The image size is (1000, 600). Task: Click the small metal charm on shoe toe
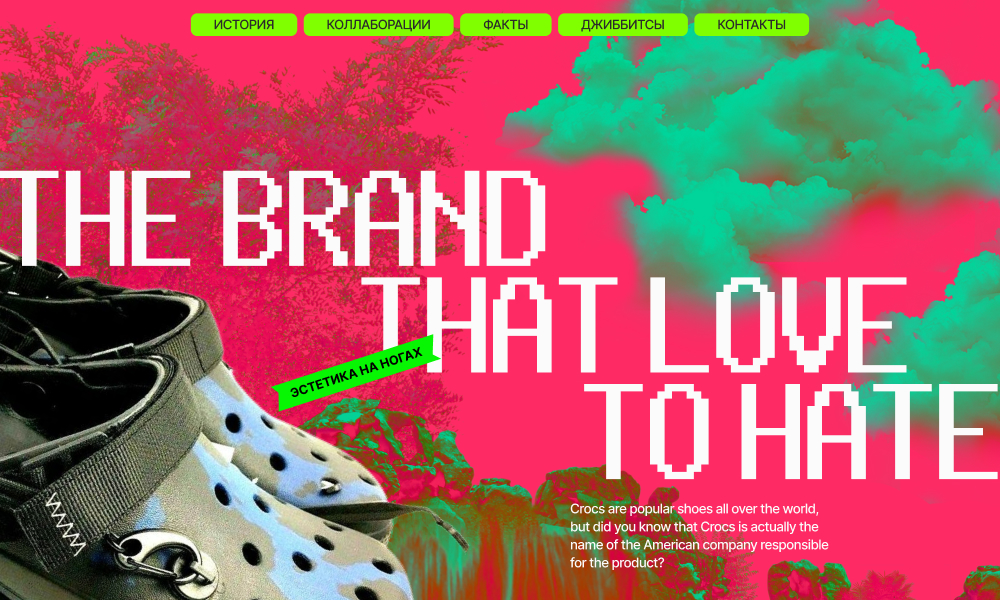330,487
